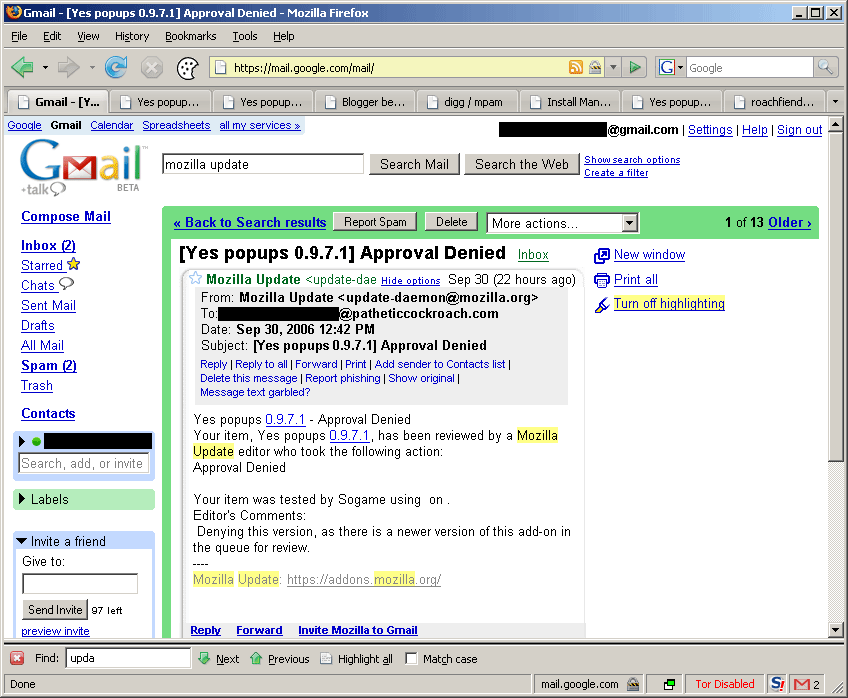Open the Inbox (2) folder link
Viewport: 848px width, 698px height.
pyautogui.click(x=48, y=245)
